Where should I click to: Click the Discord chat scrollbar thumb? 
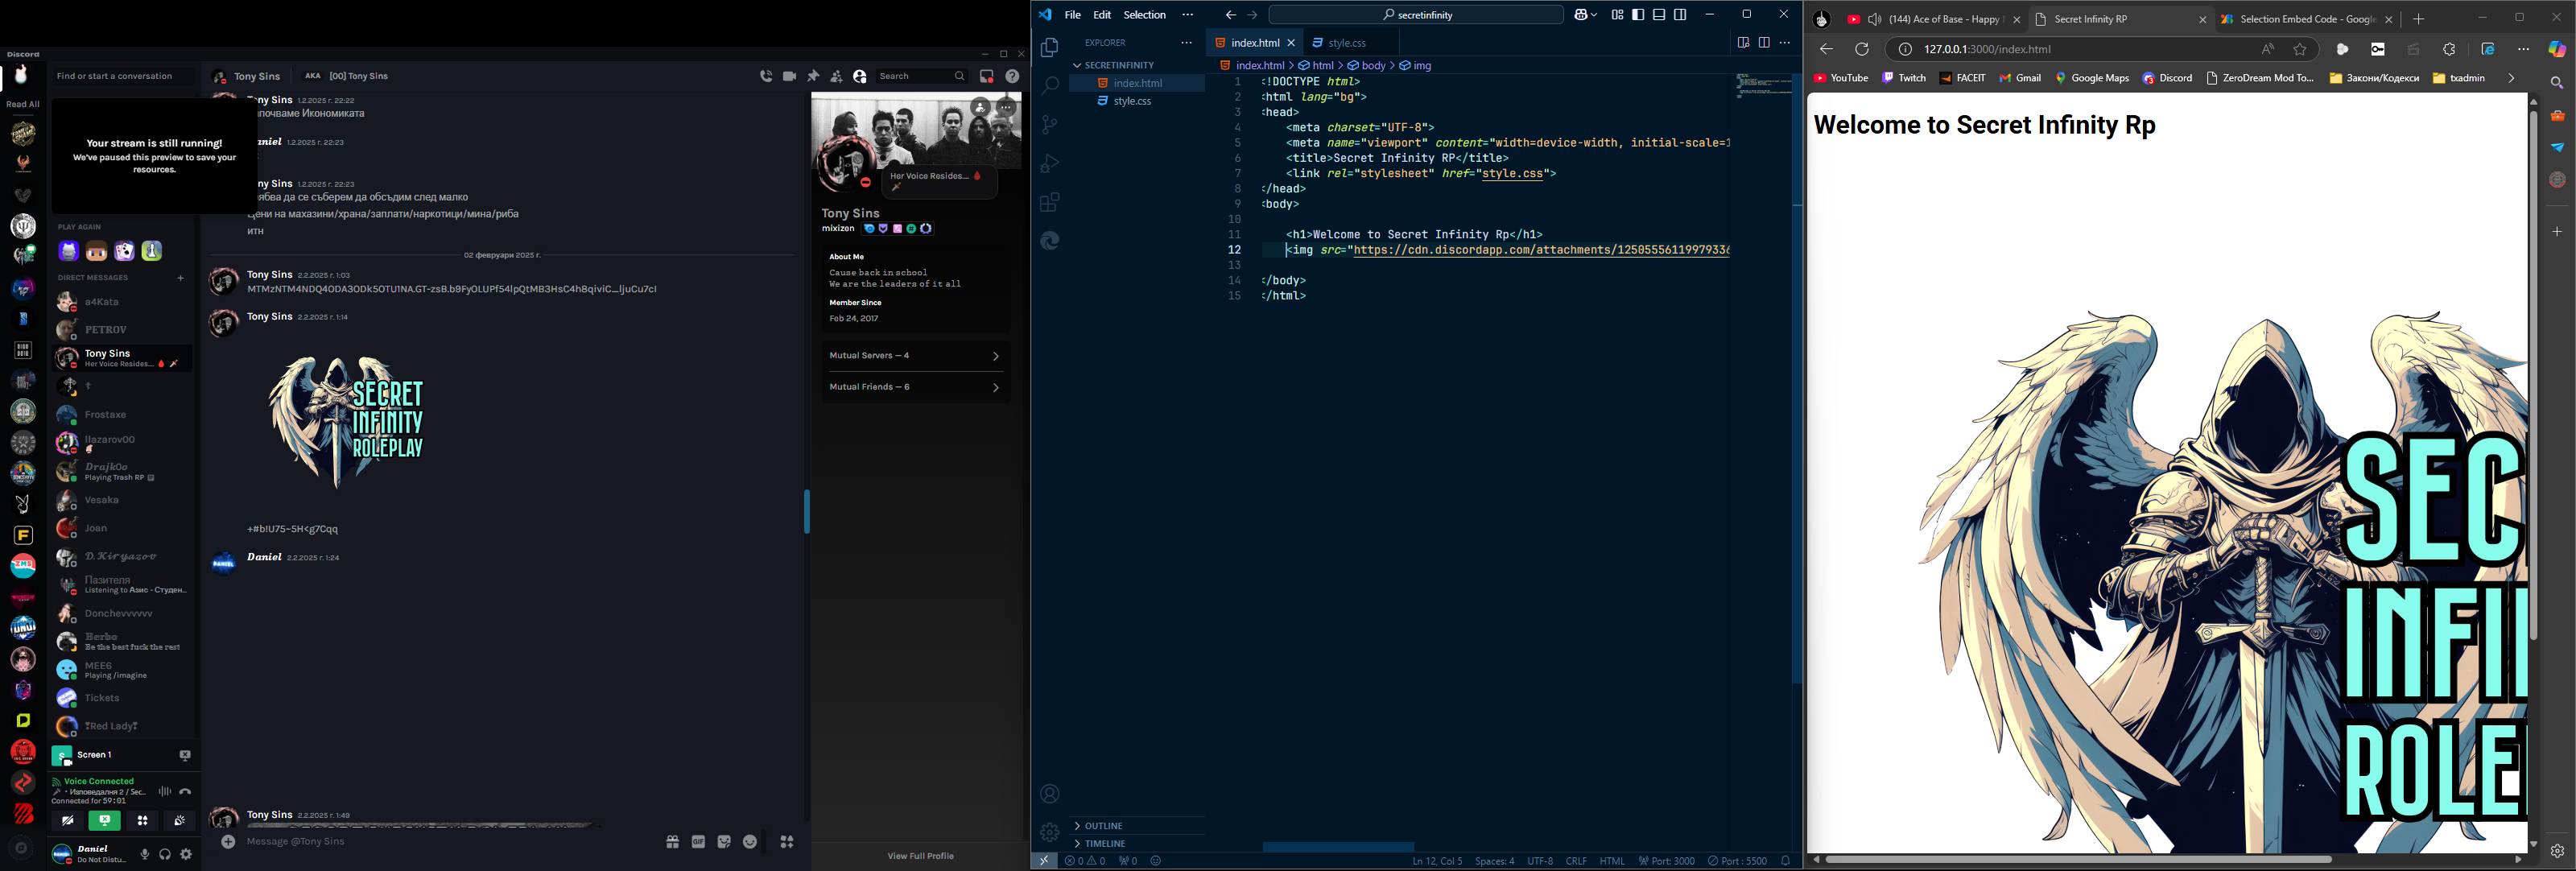(x=807, y=511)
